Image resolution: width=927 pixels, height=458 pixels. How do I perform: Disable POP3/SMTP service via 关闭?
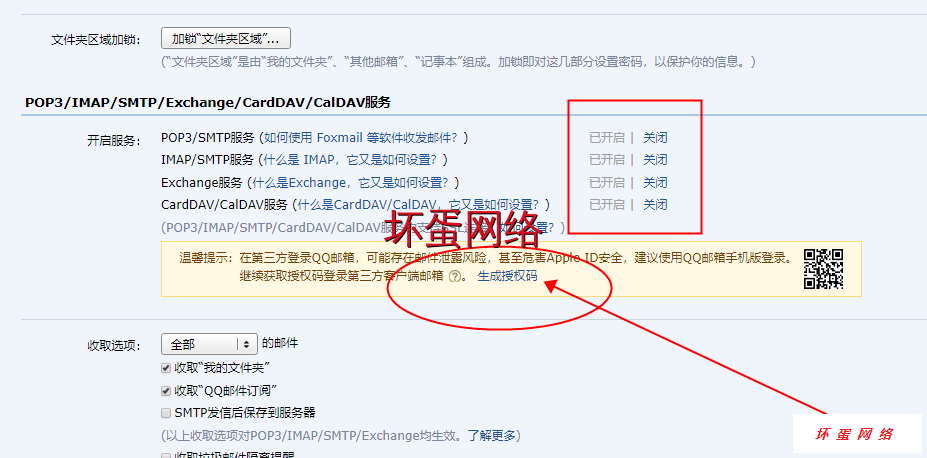pos(655,137)
